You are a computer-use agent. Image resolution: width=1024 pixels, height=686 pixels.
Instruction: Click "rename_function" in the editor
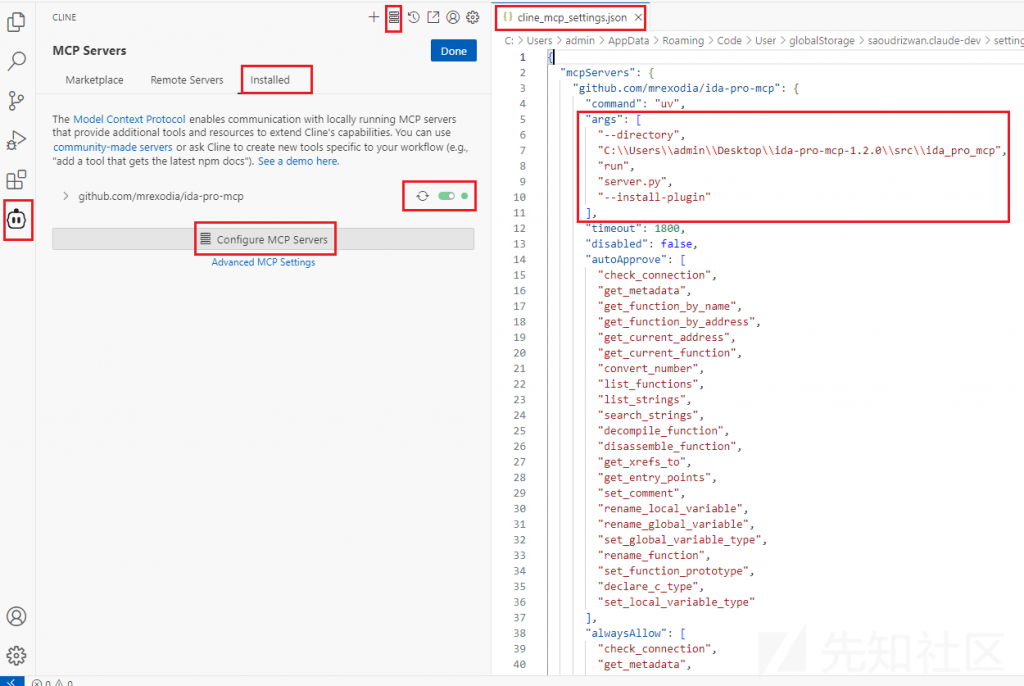point(650,555)
